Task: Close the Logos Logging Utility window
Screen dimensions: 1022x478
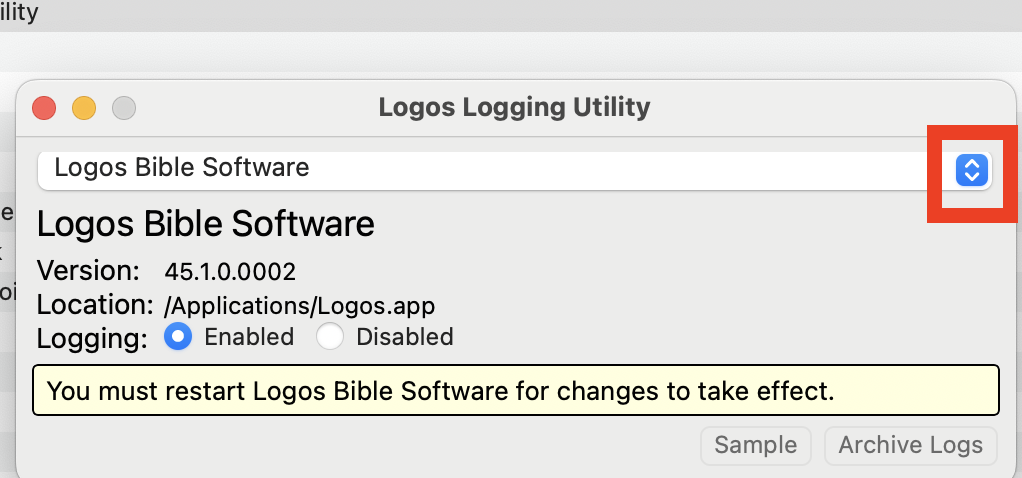Action: click(44, 107)
